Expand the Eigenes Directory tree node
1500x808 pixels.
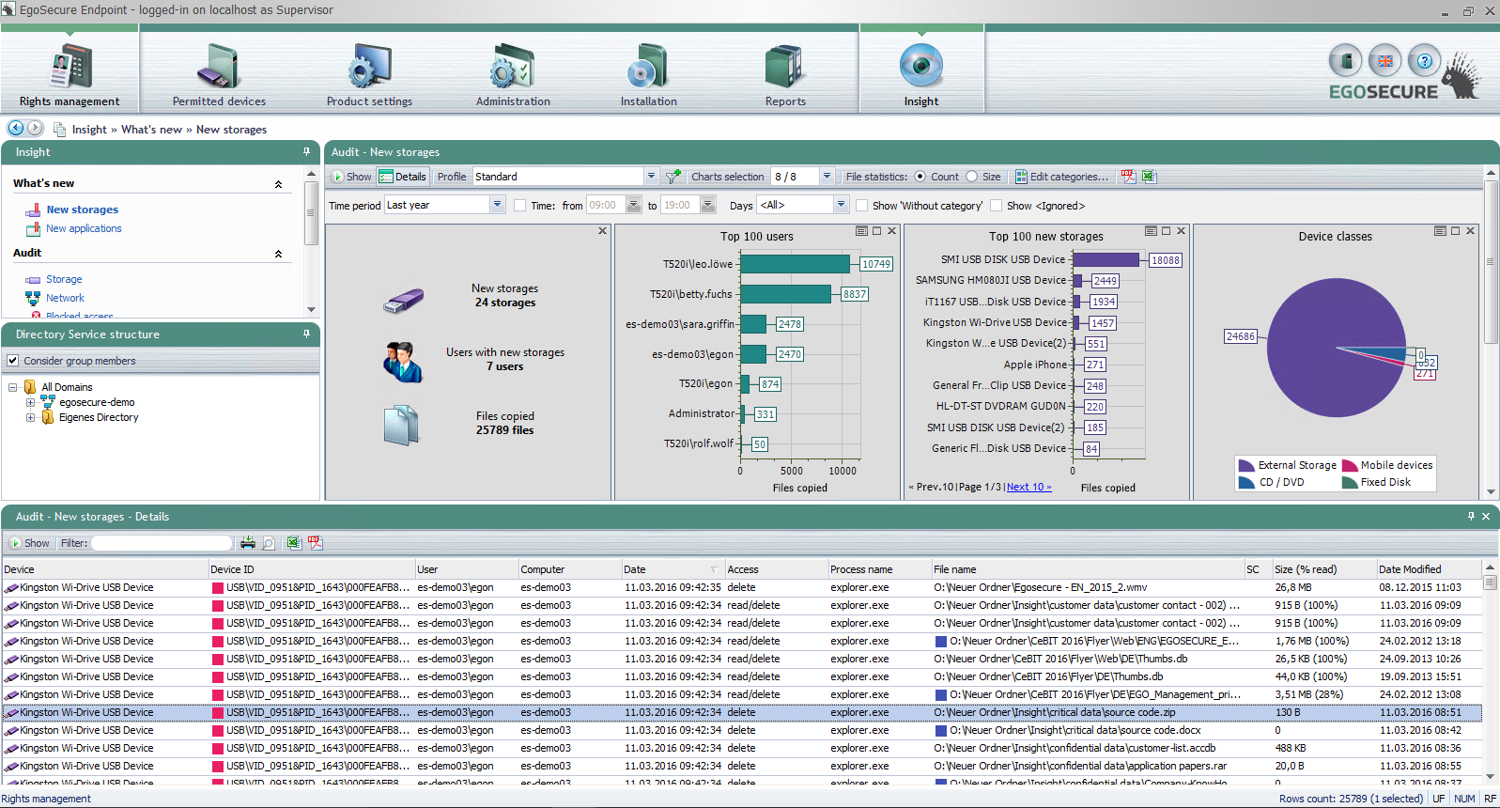pyautogui.click(x=30, y=417)
